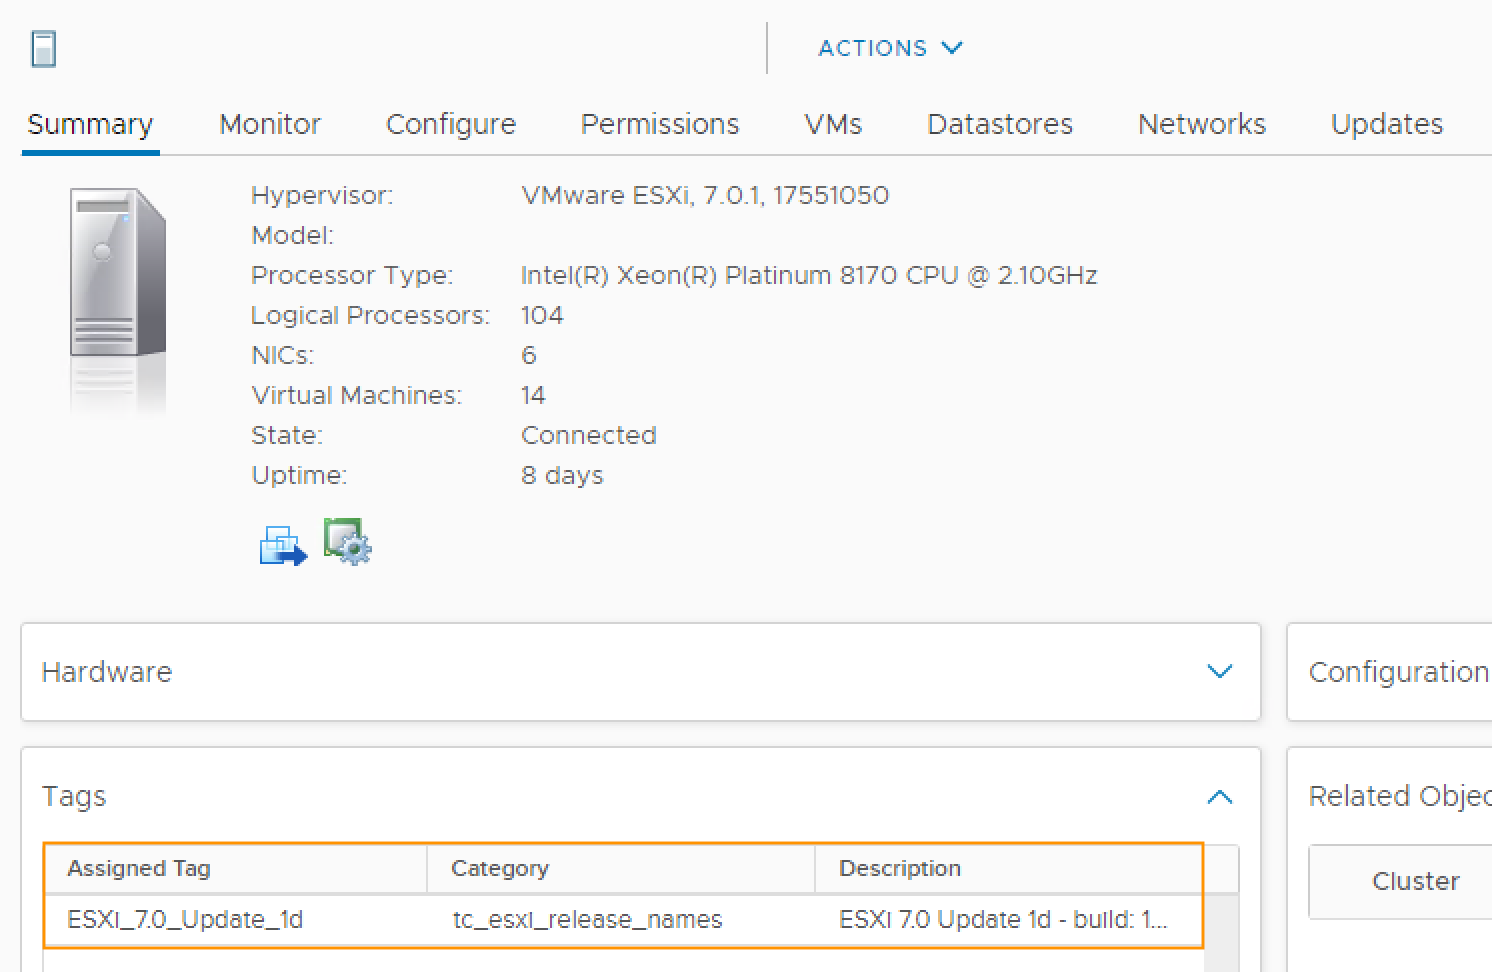Screen dimensions: 1492x972
Task: Select the Summary tab
Action: click(x=90, y=124)
